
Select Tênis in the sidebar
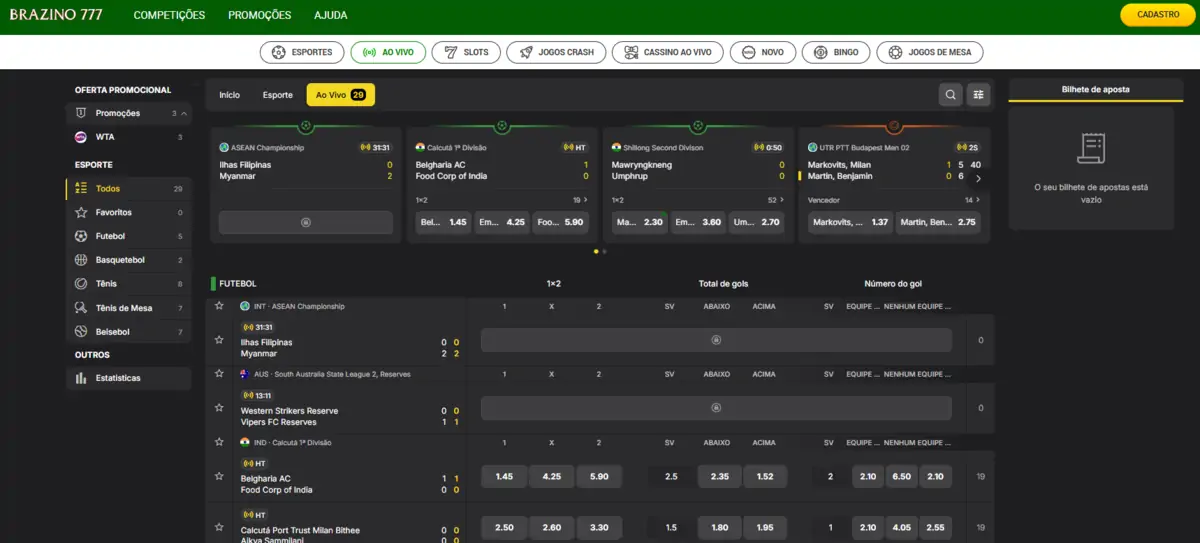coord(128,283)
